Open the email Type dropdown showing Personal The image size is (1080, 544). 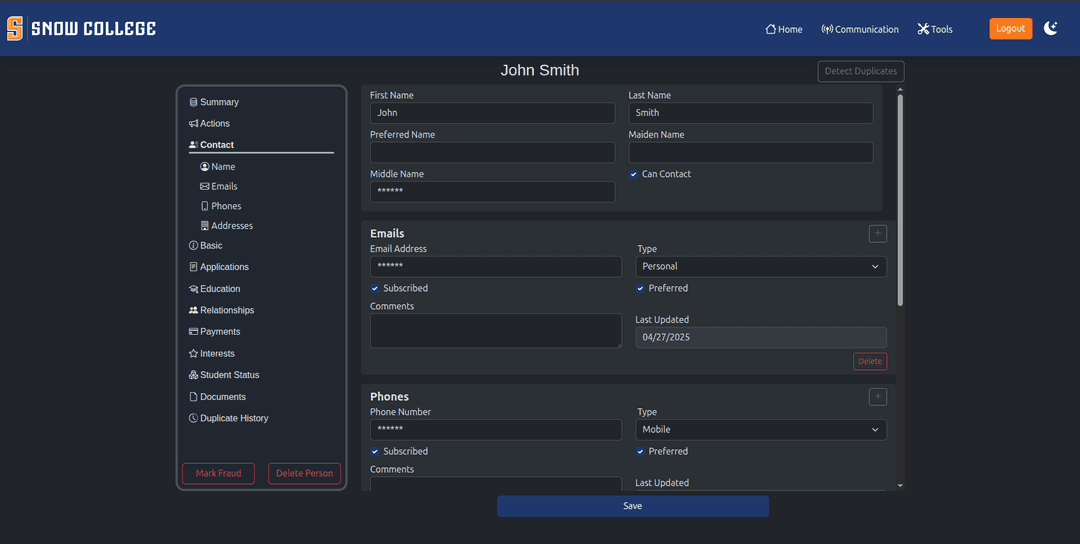(x=760, y=267)
